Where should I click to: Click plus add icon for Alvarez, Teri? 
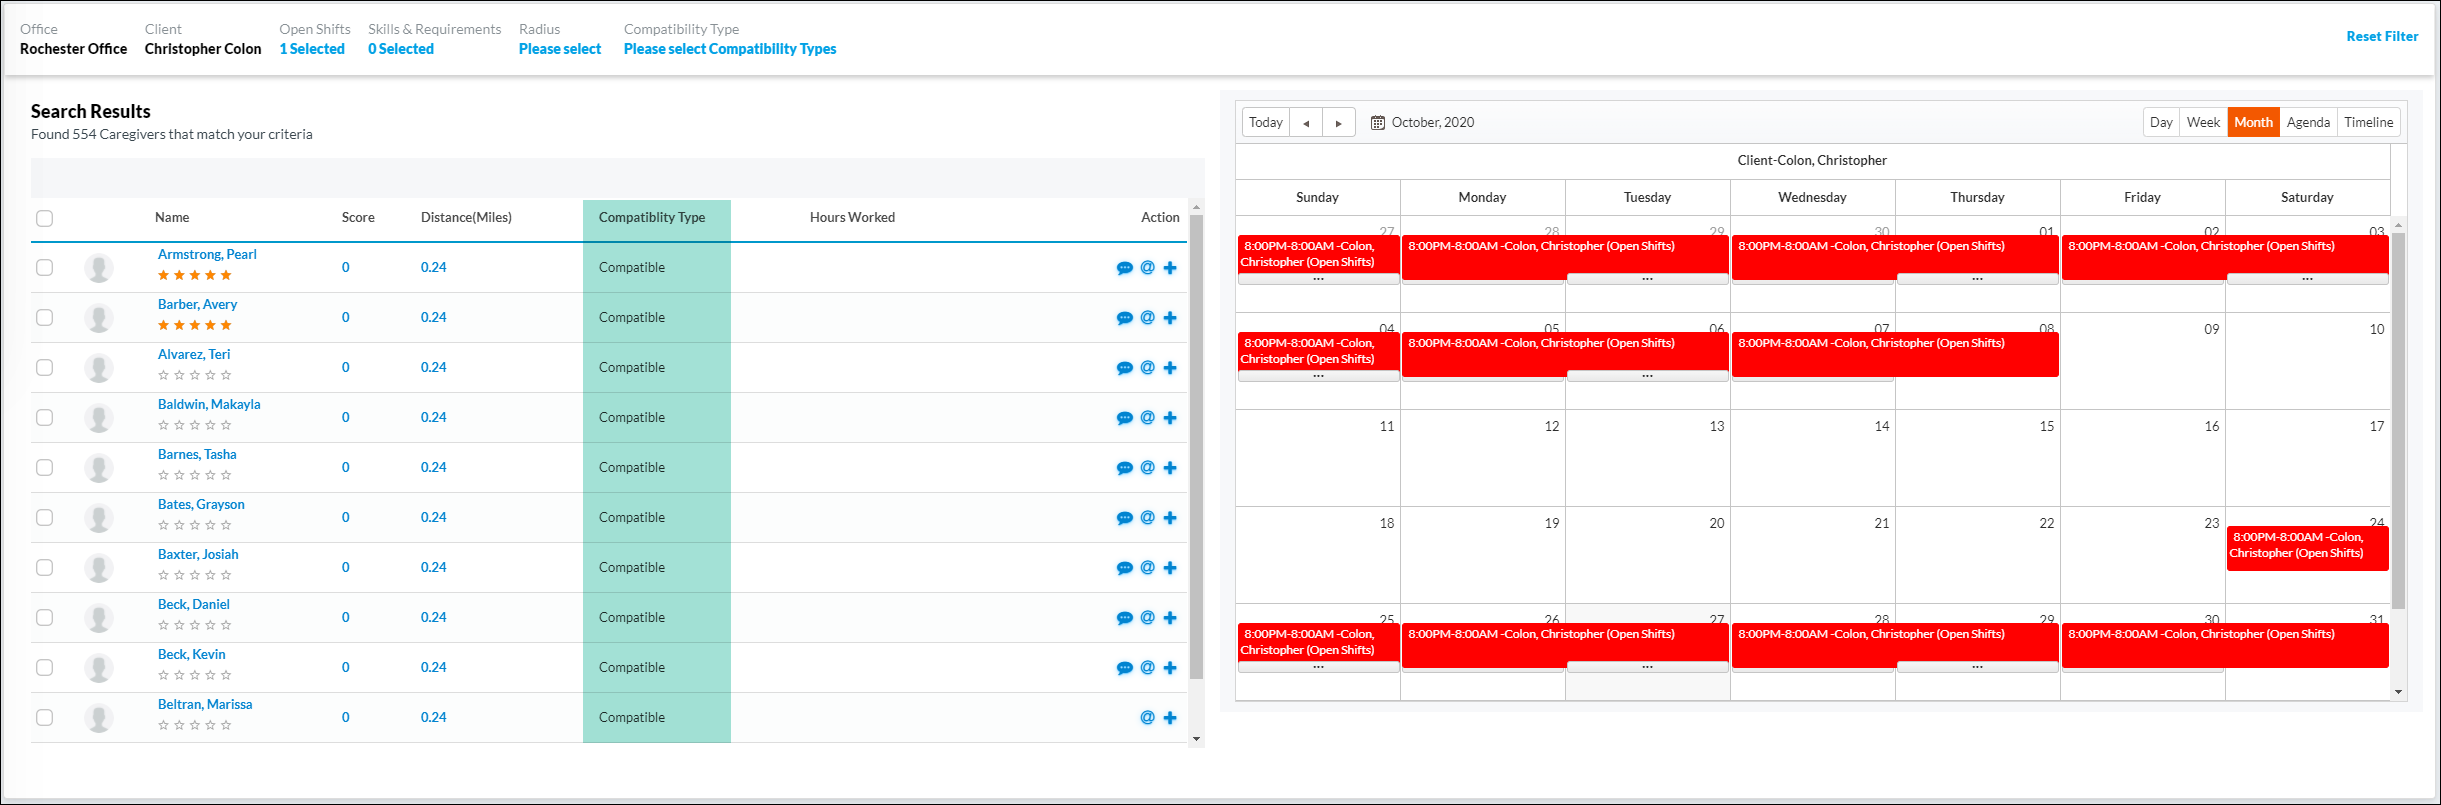coord(1170,368)
